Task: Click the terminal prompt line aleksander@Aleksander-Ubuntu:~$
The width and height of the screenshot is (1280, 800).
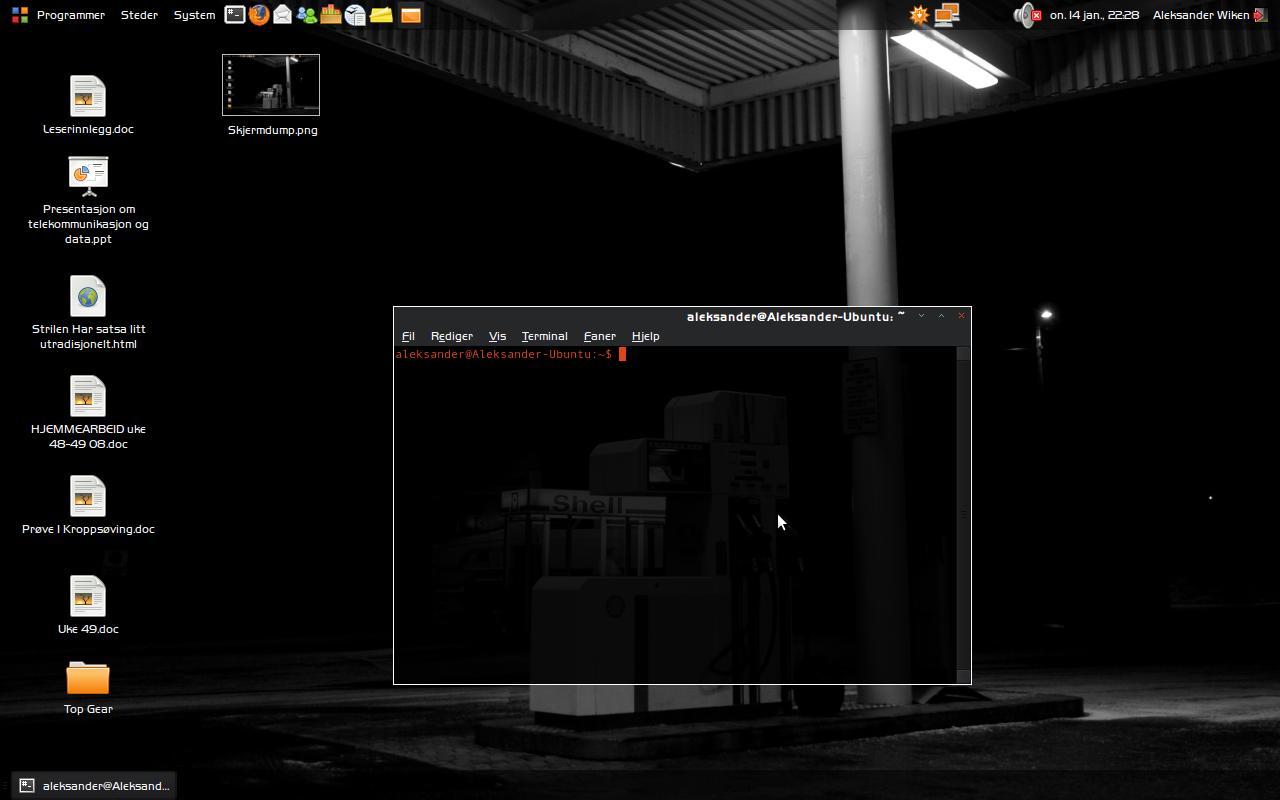Action: click(504, 354)
